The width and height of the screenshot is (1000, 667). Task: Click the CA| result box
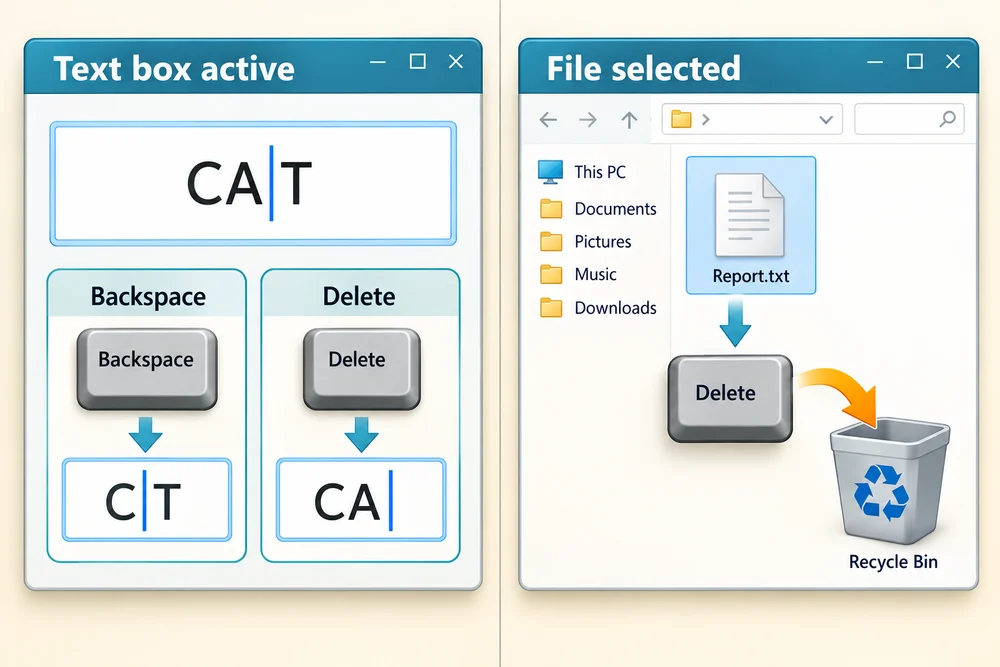point(361,500)
